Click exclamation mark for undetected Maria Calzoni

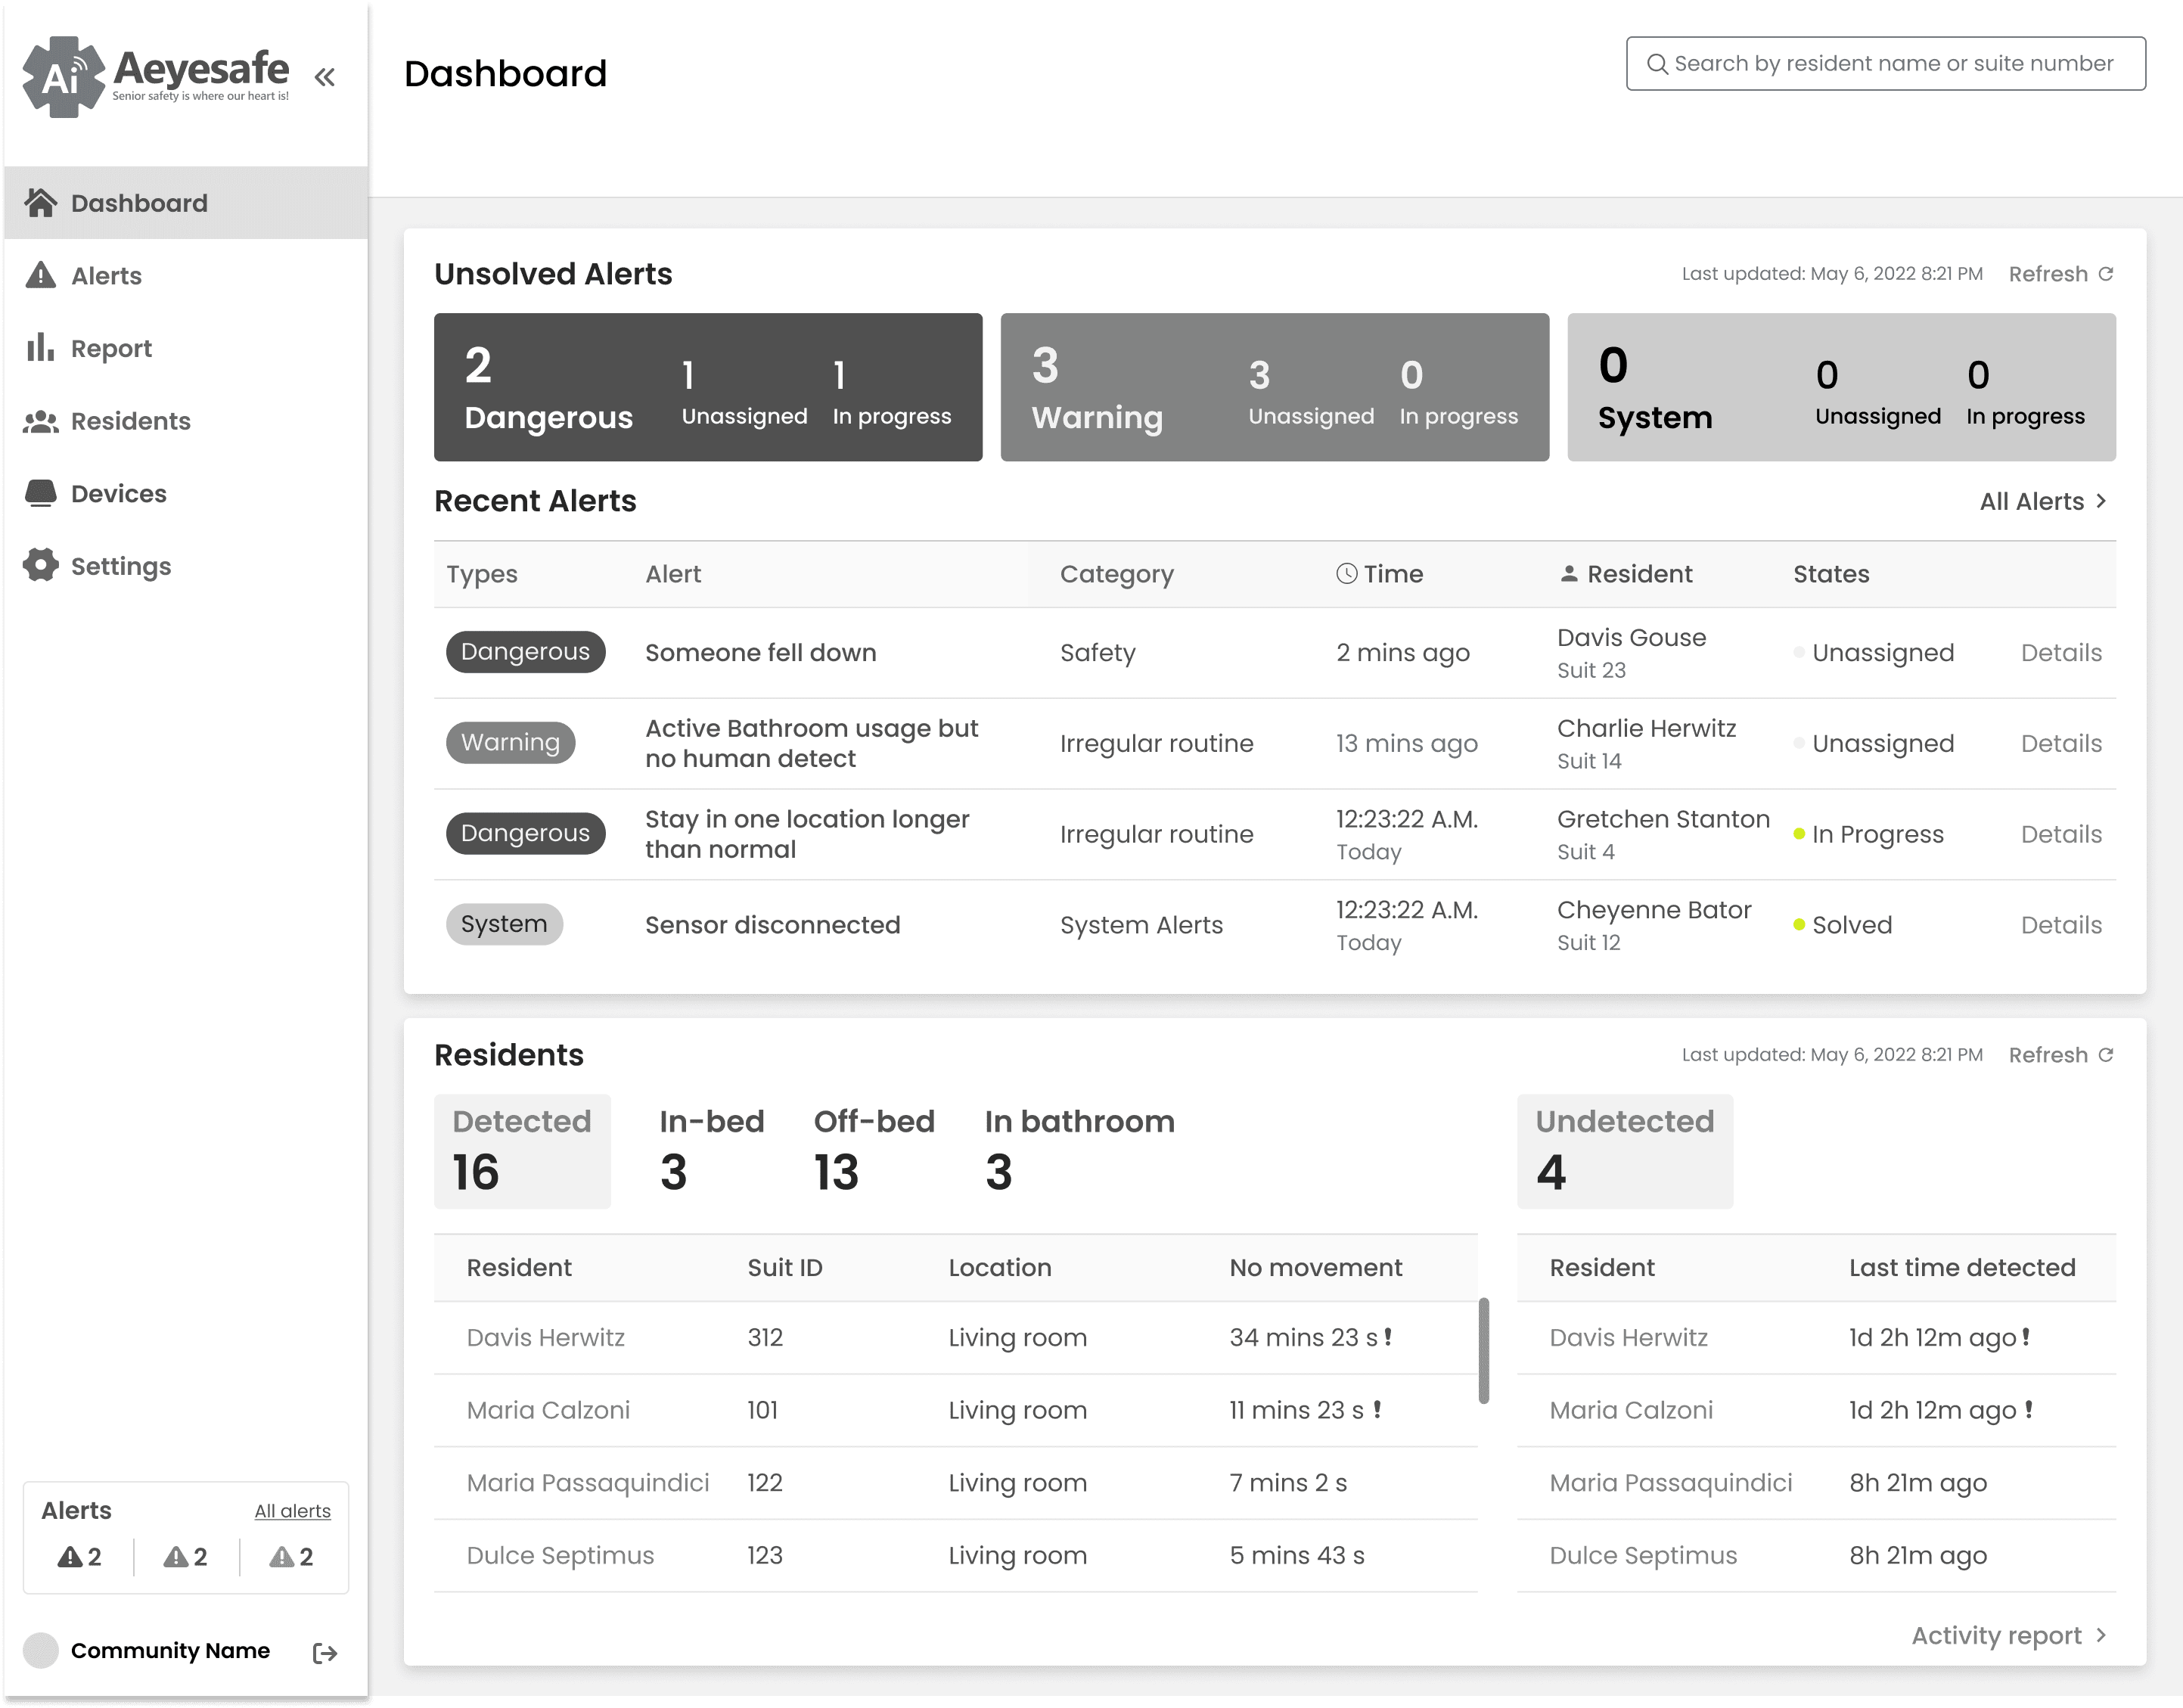point(2029,1409)
